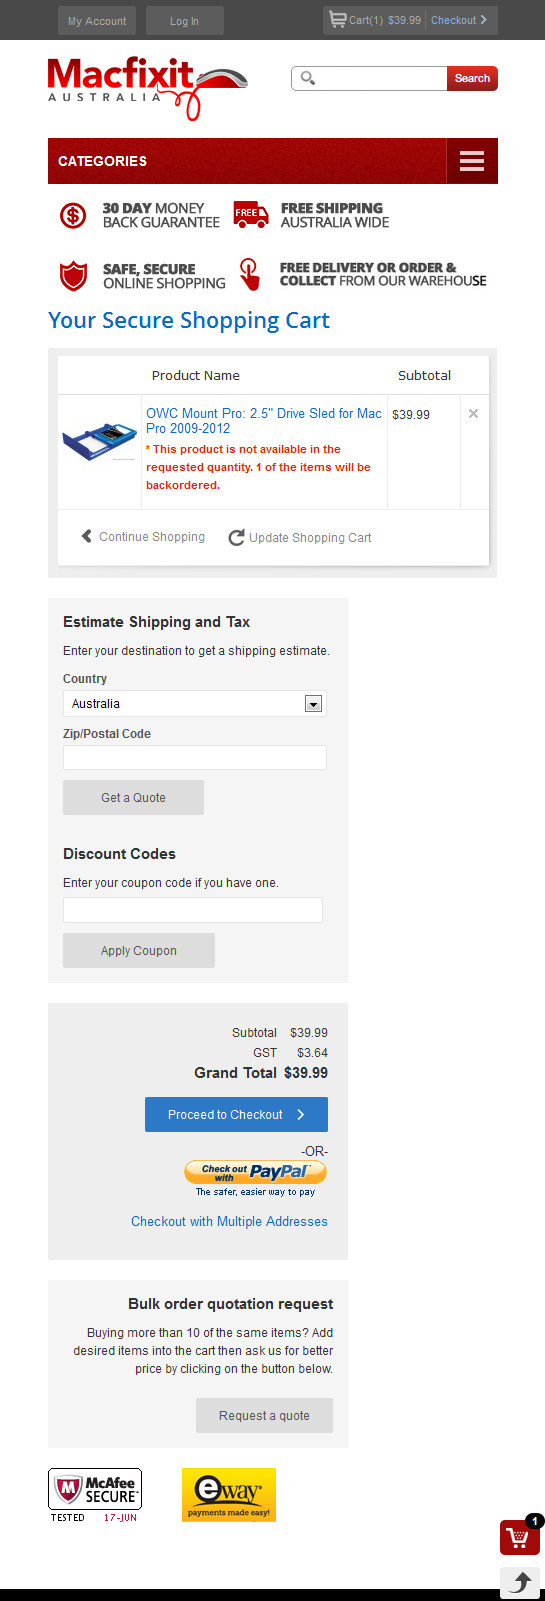Click Continue Shopping link
This screenshot has height=1601, width=545.
pos(143,536)
